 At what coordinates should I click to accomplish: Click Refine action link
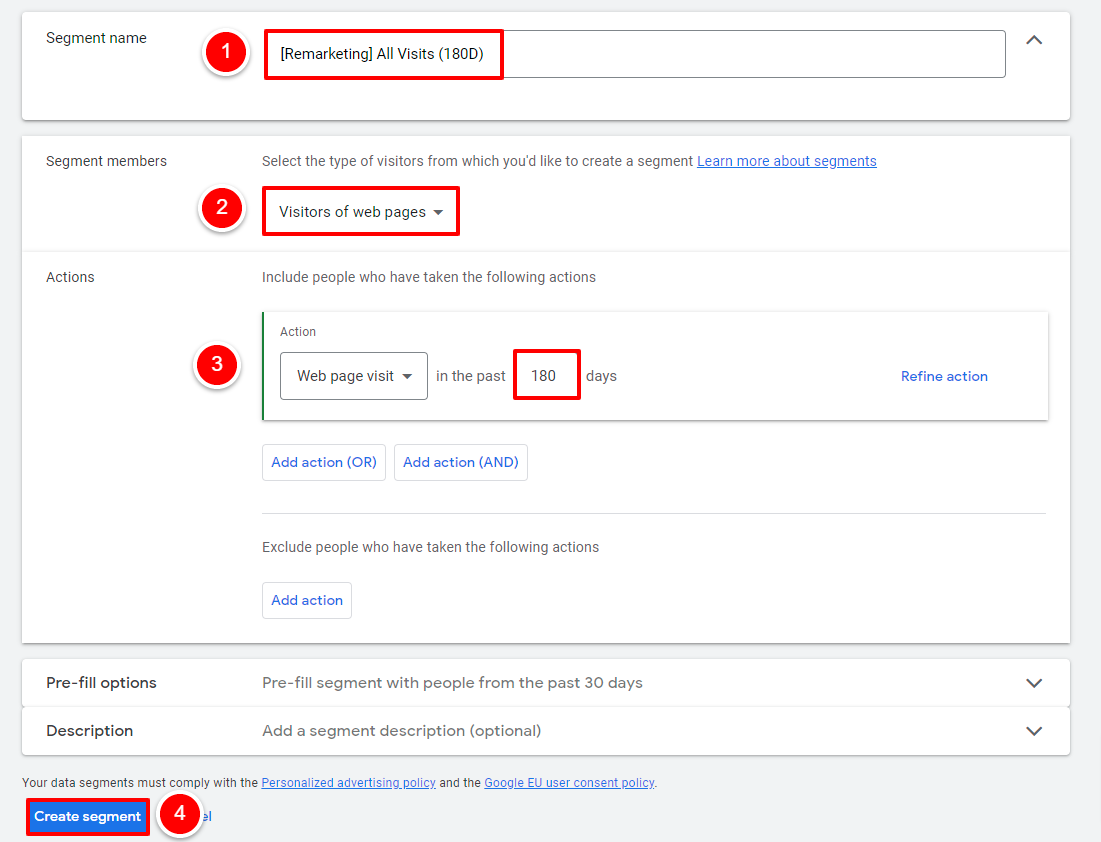click(x=944, y=376)
